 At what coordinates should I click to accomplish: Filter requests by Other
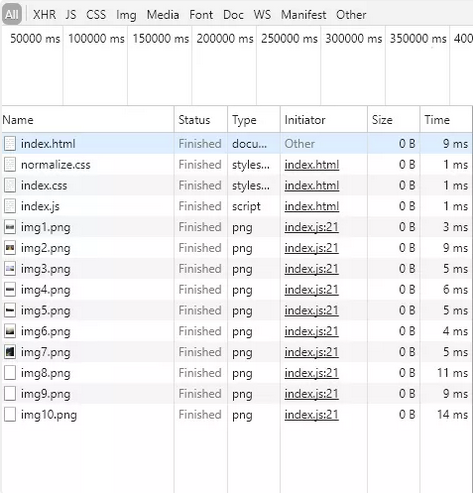(351, 15)
